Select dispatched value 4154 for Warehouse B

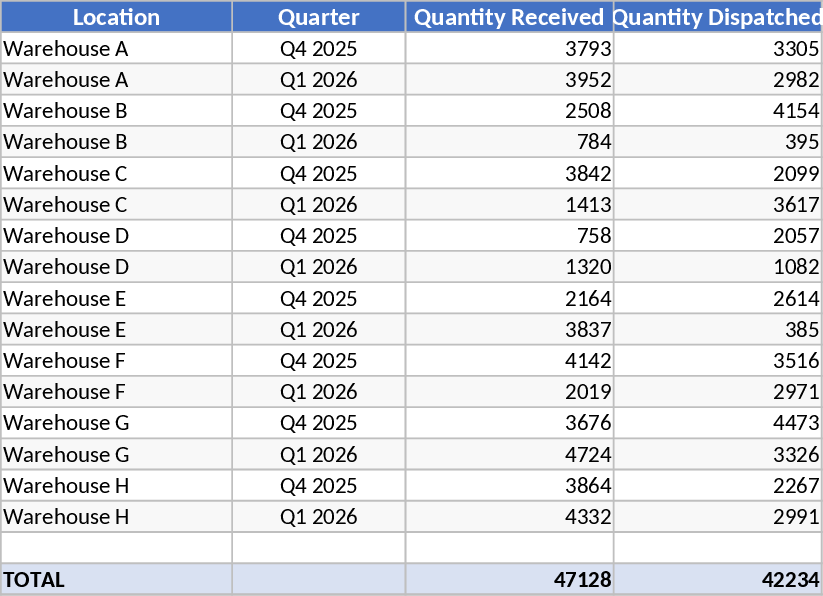click(717, 111)
